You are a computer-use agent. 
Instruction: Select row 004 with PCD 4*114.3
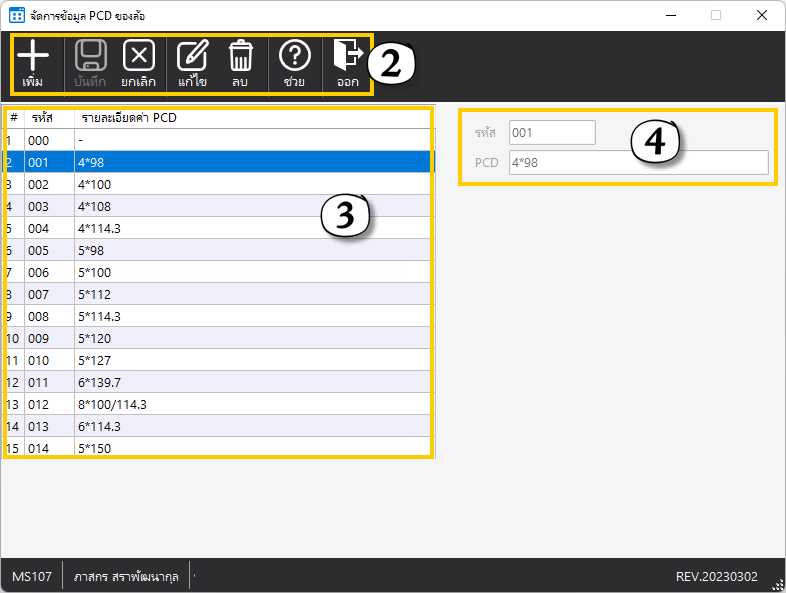coord(200,228)
